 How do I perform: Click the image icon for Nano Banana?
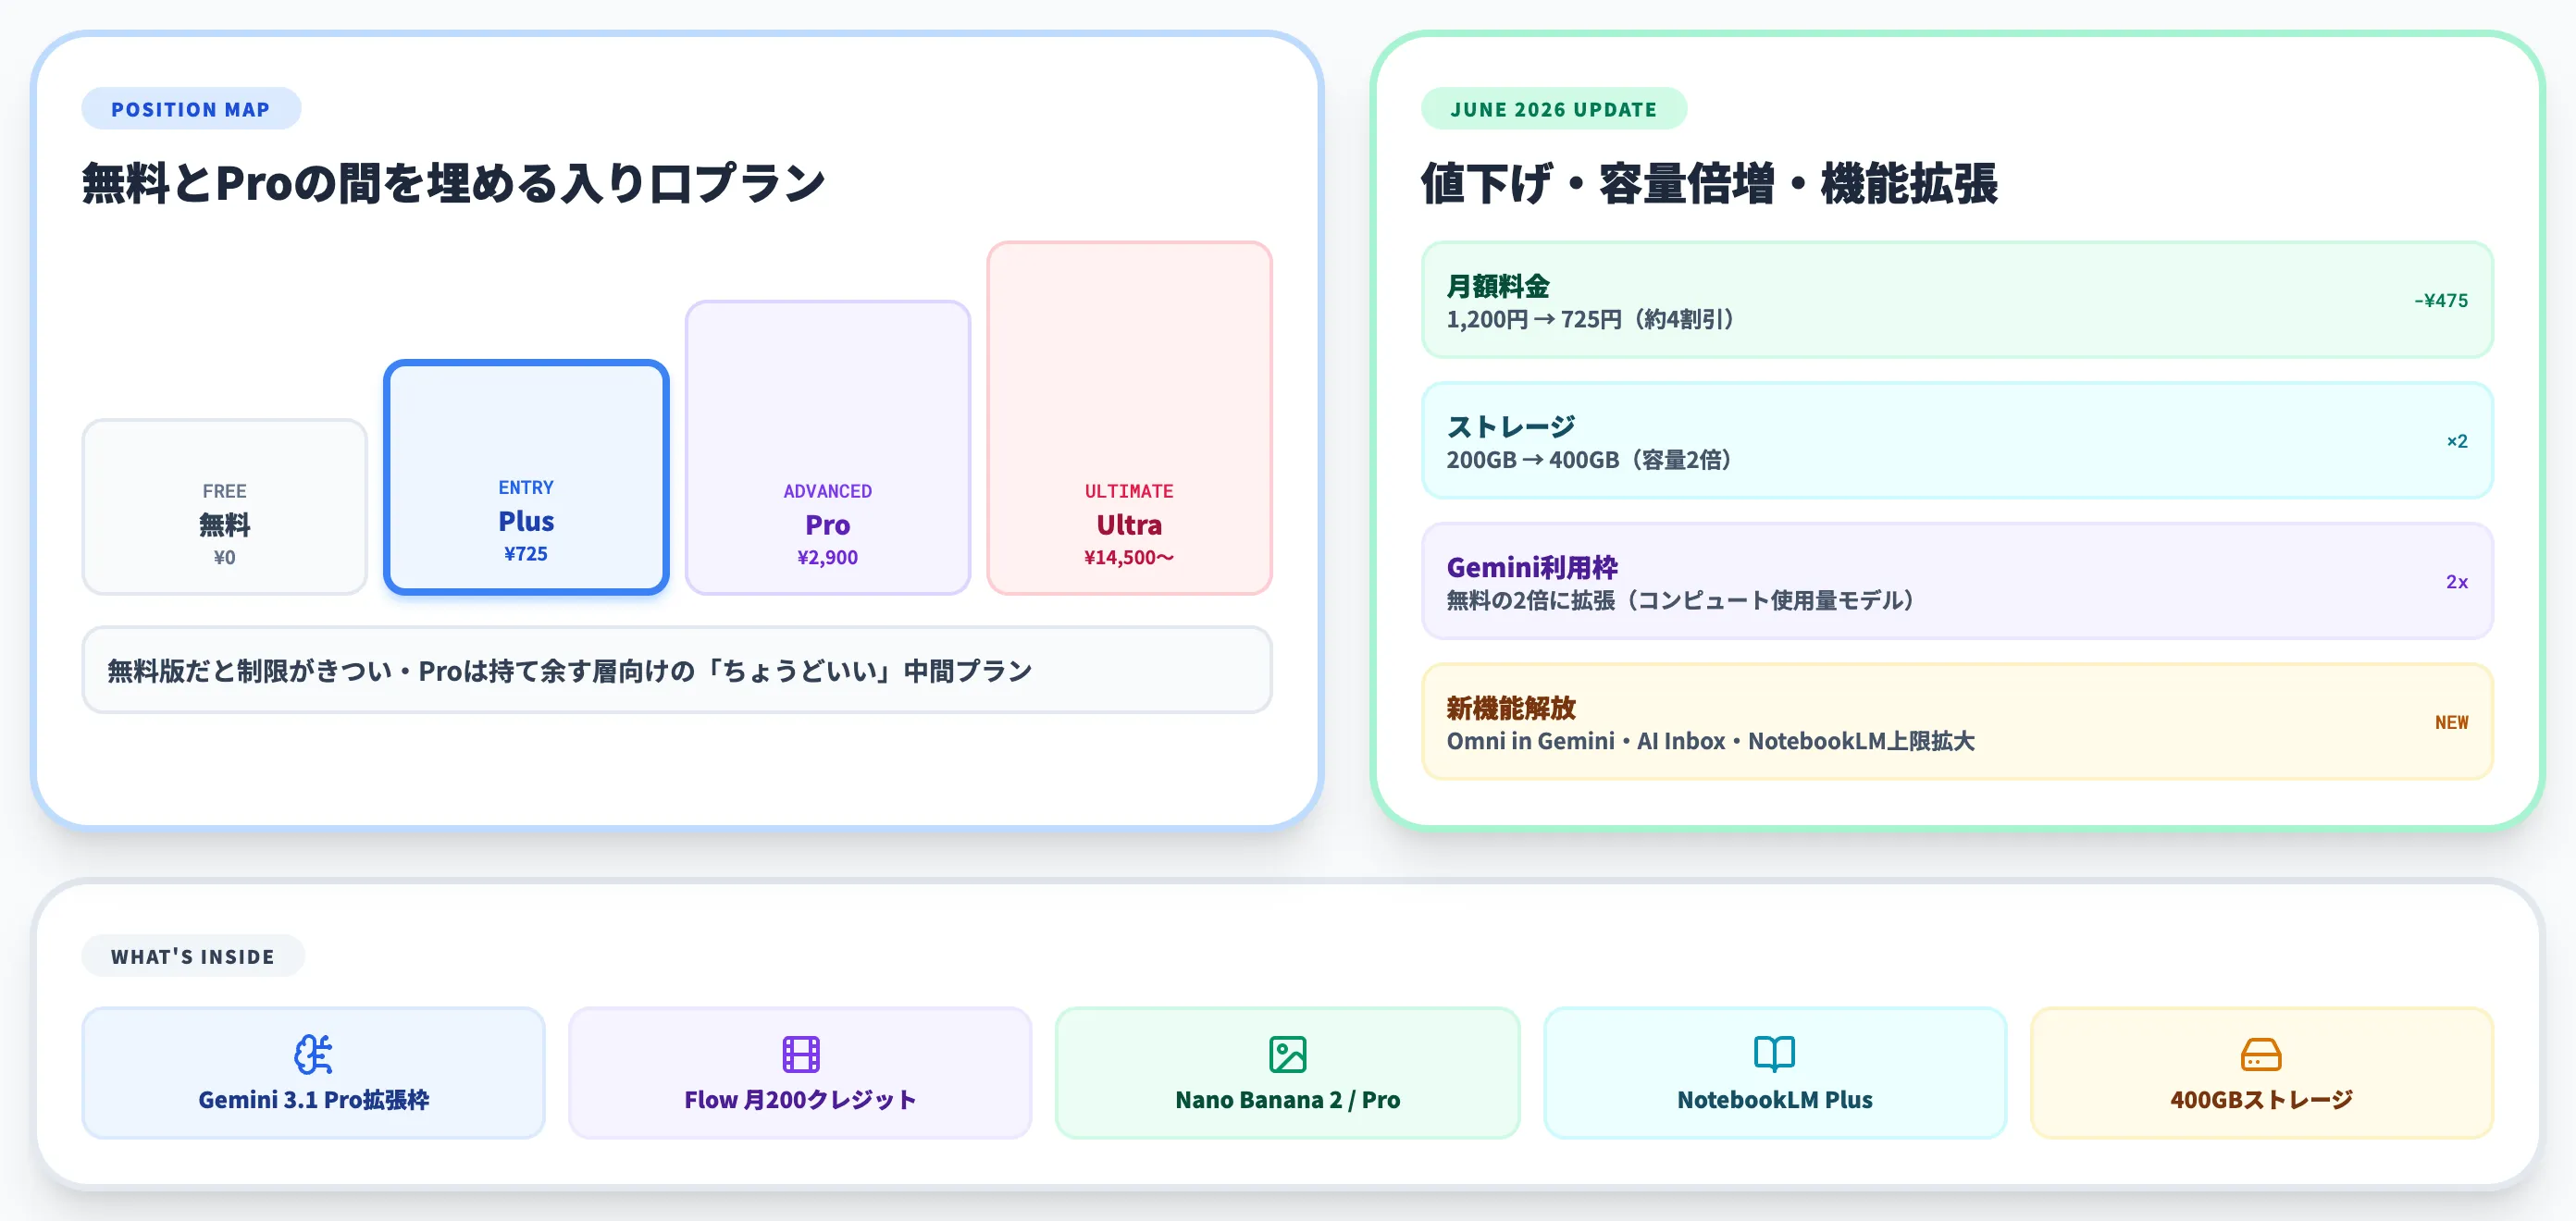1287,1054
